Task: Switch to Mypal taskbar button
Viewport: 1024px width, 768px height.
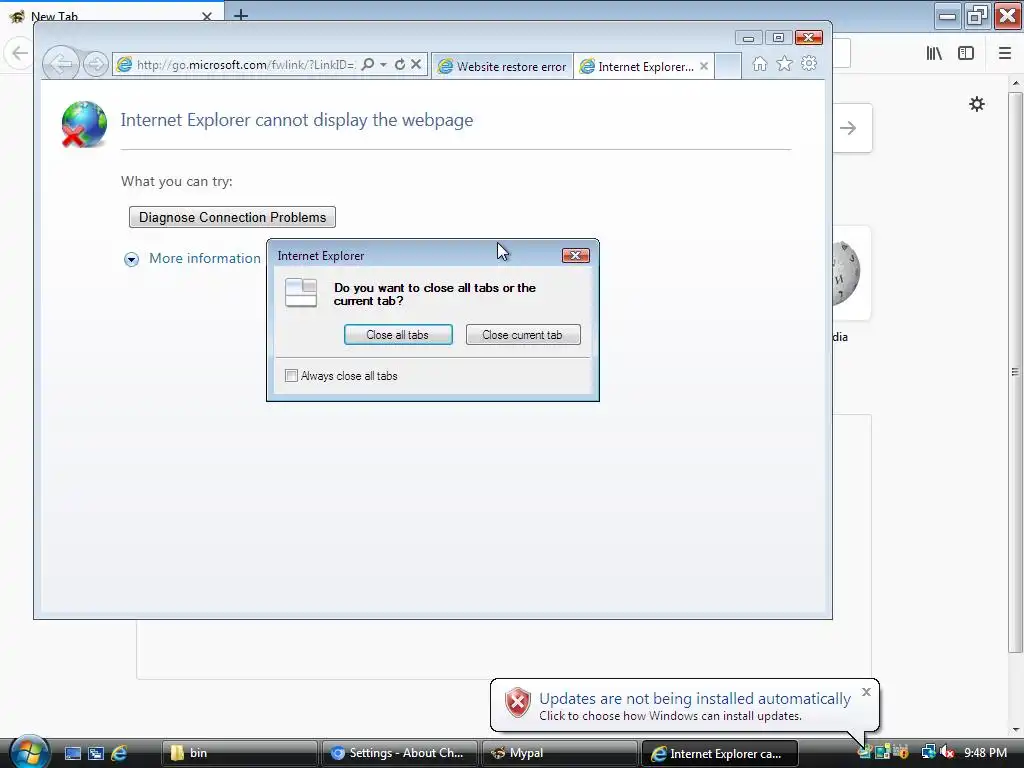Action: [x=559, y=753]
